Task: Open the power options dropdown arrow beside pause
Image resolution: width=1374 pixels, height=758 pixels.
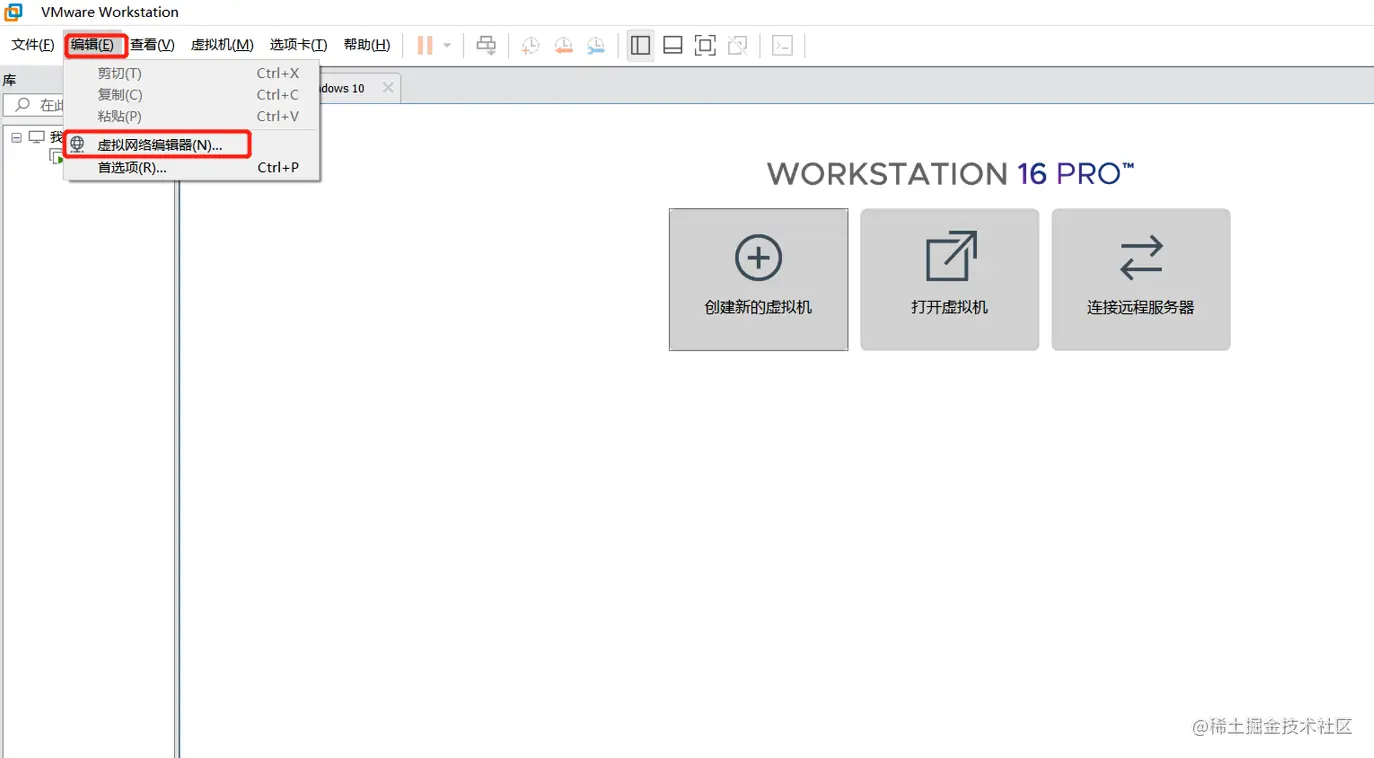Action: click(x=447, y=45)
